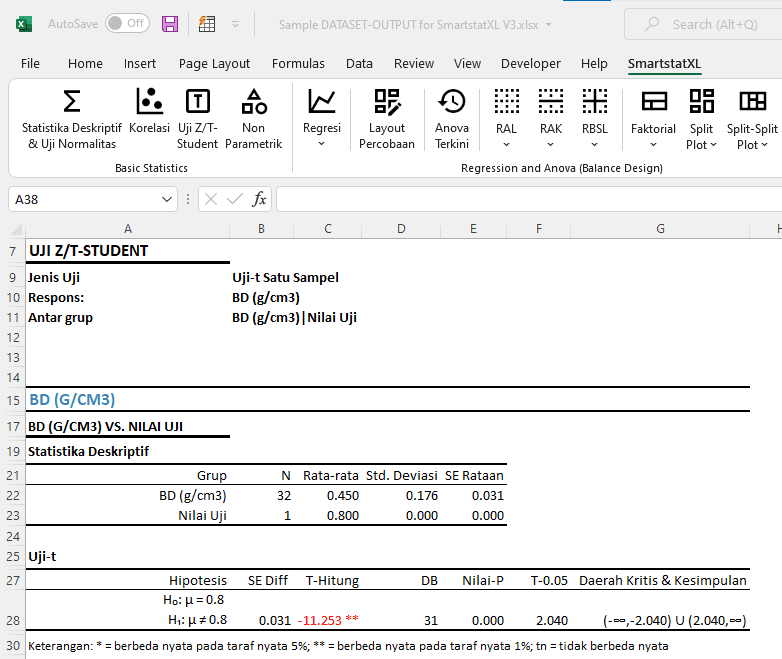Click the Save icon in title bar
This screenshot has width=782, height=659.
170,23
